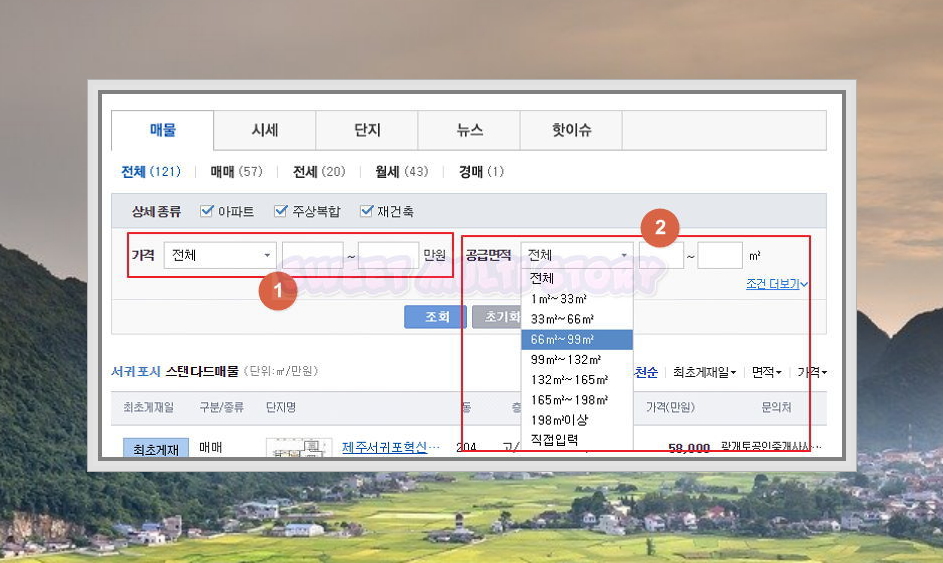Select 직접입력 area option
Viewport: 943px width, 563px height.
coord(577,440)
